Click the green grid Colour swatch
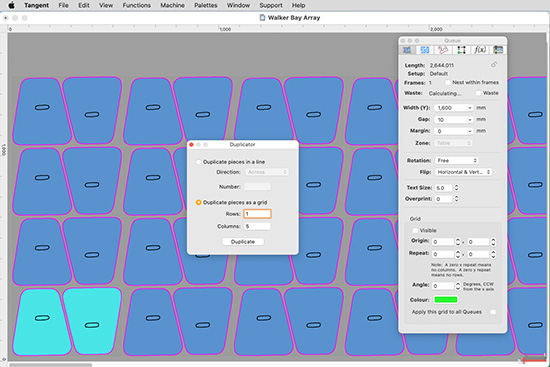This screenshot has height=367, width=550. (446, 299)
